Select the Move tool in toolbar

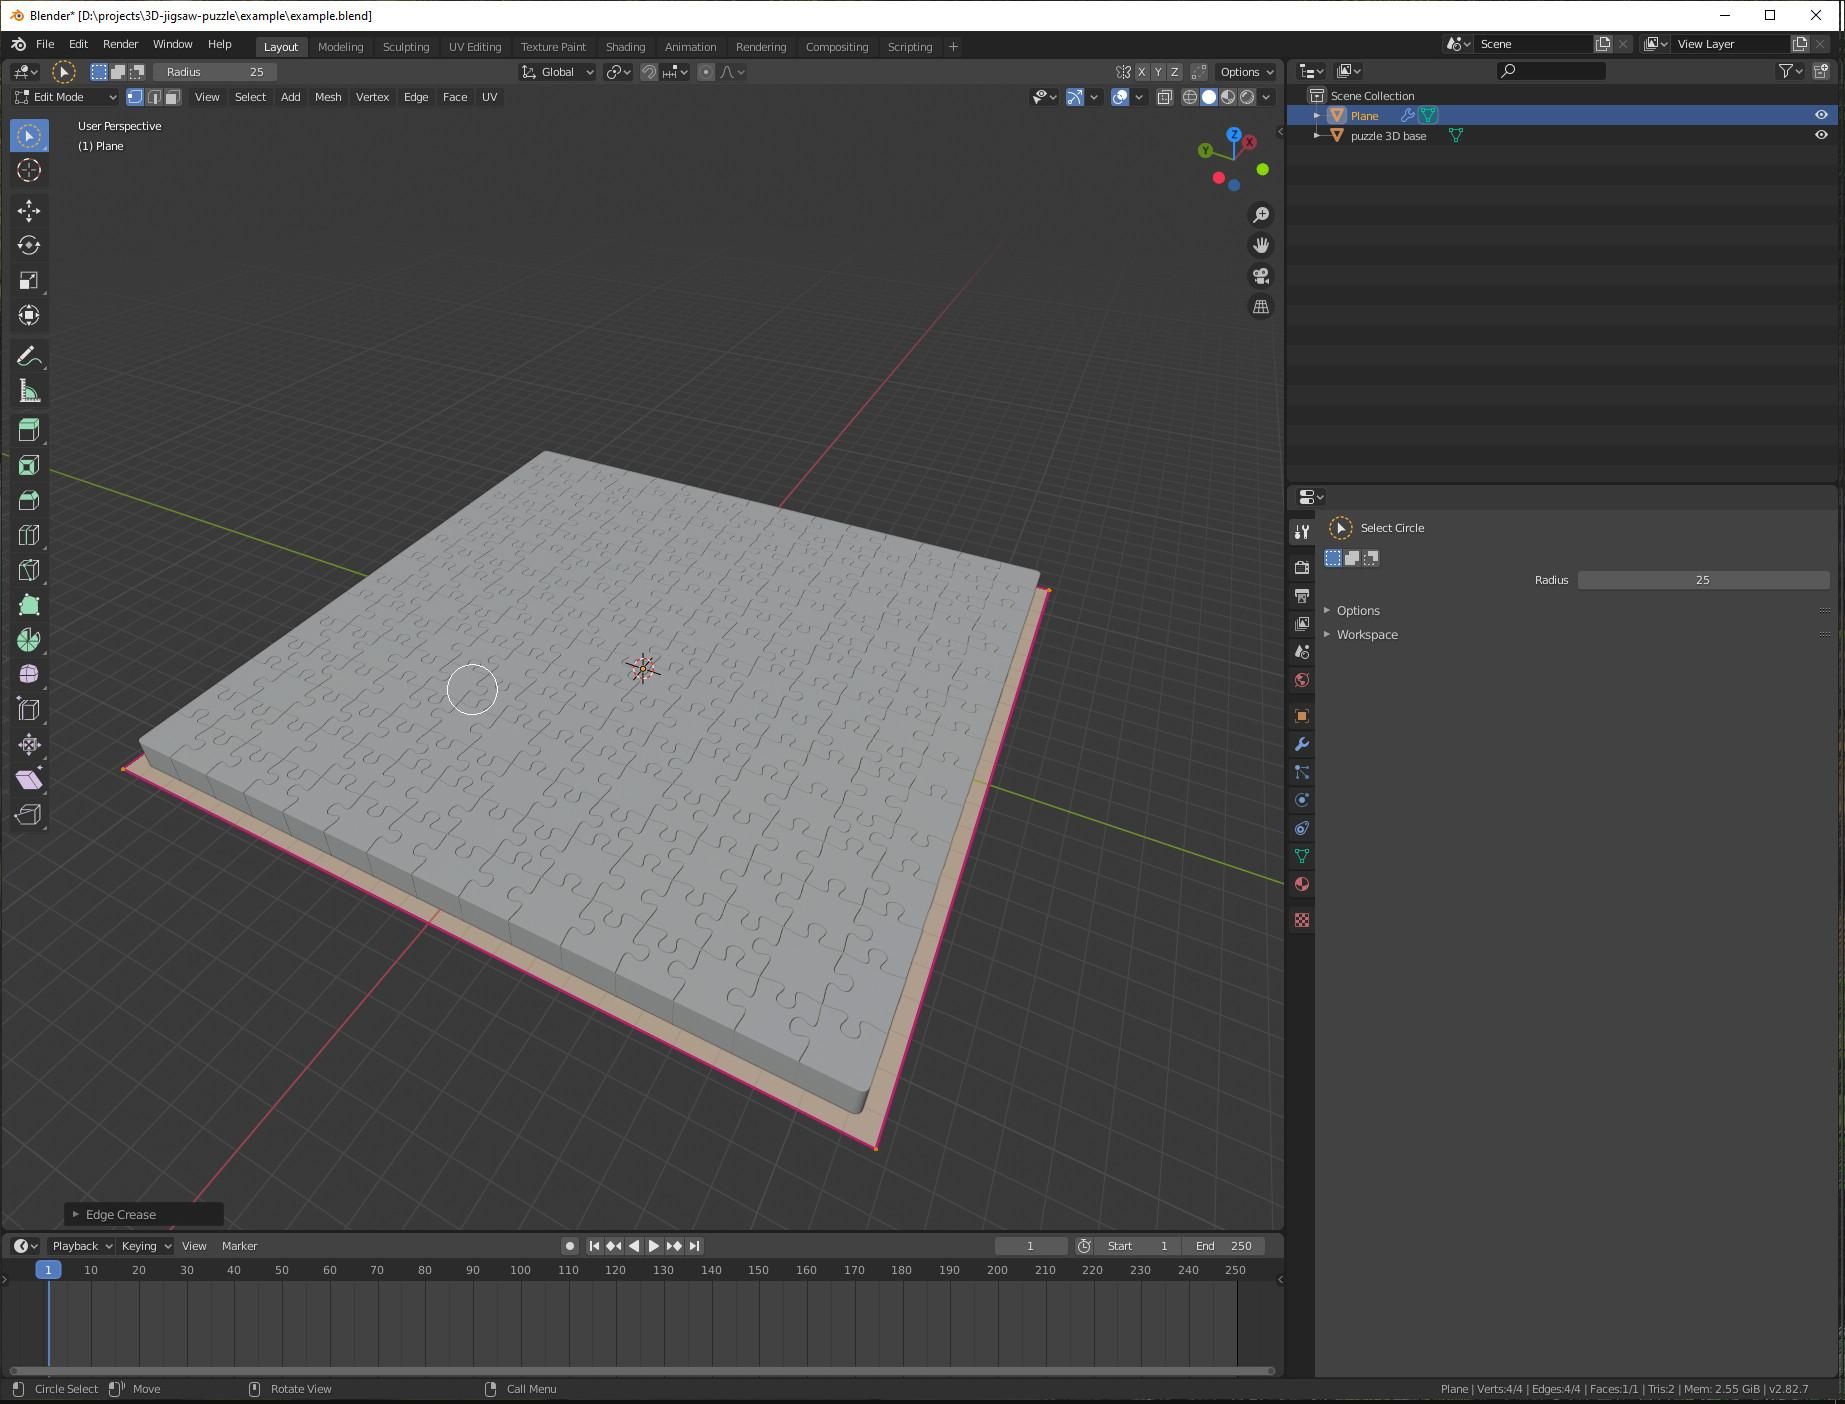coord(29,210)
